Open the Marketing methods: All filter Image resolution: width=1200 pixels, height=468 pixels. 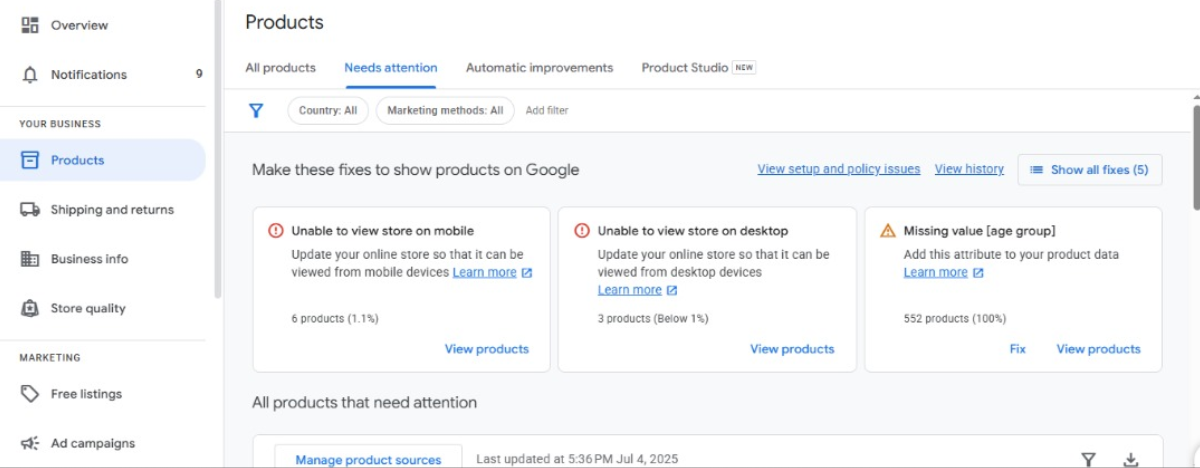pyautogui.click(x=445, y=110)
